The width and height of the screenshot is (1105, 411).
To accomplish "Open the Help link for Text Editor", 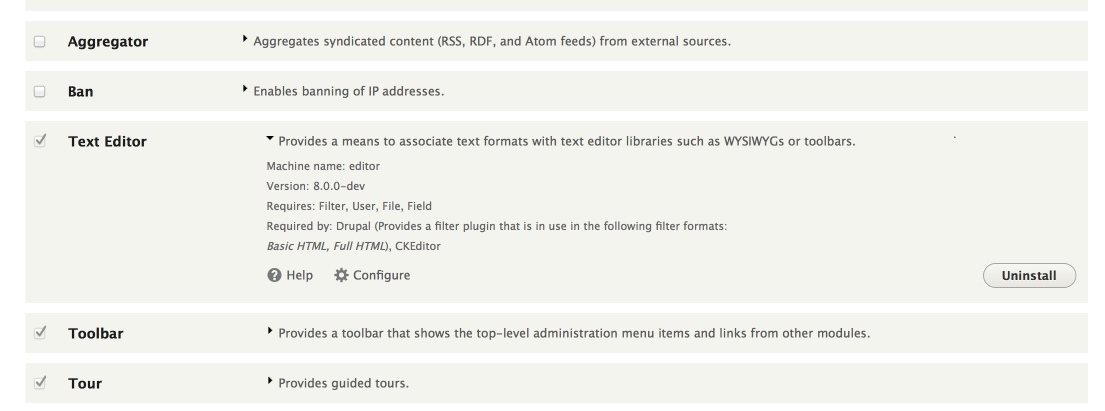I will pos(290,275).
